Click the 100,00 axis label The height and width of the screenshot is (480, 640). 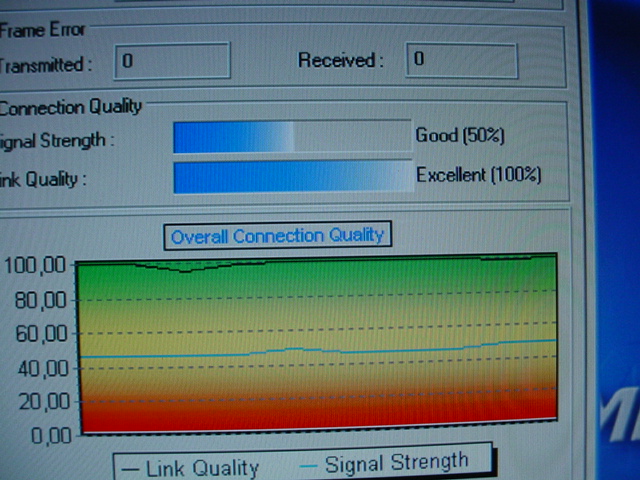(35, 265)
